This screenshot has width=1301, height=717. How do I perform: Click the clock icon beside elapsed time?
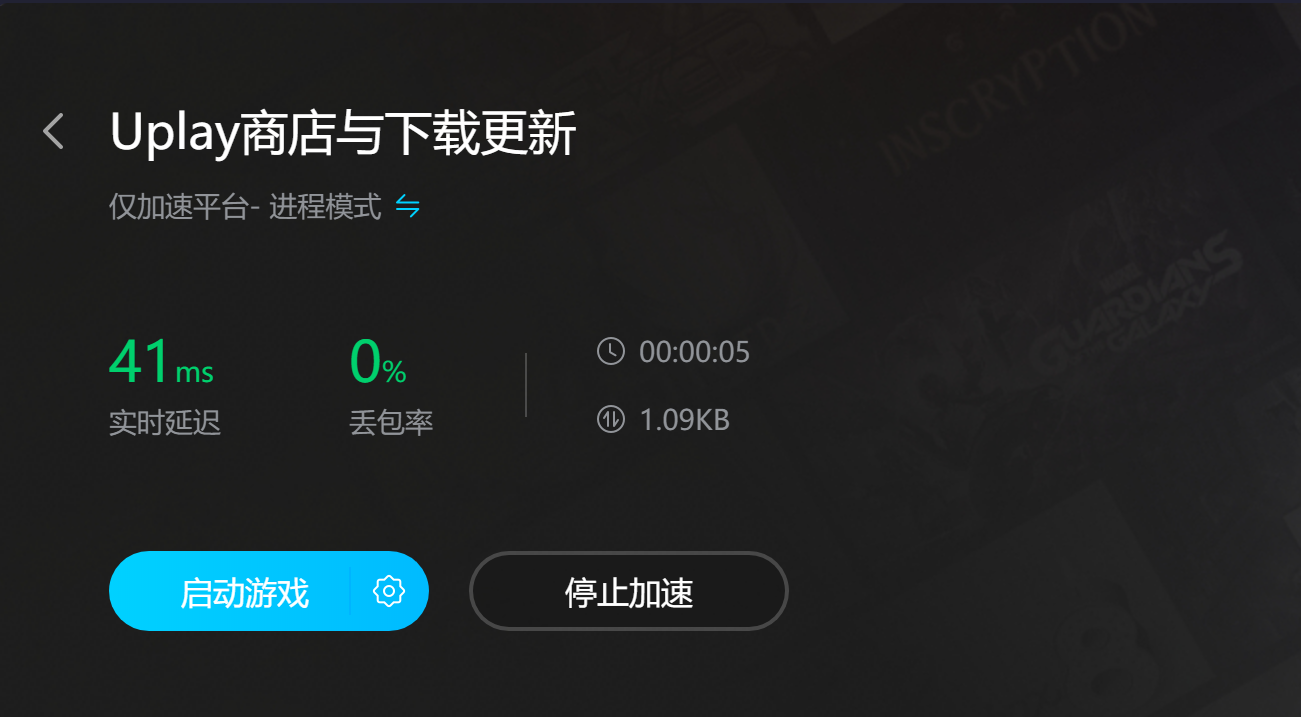pos(610,351)
